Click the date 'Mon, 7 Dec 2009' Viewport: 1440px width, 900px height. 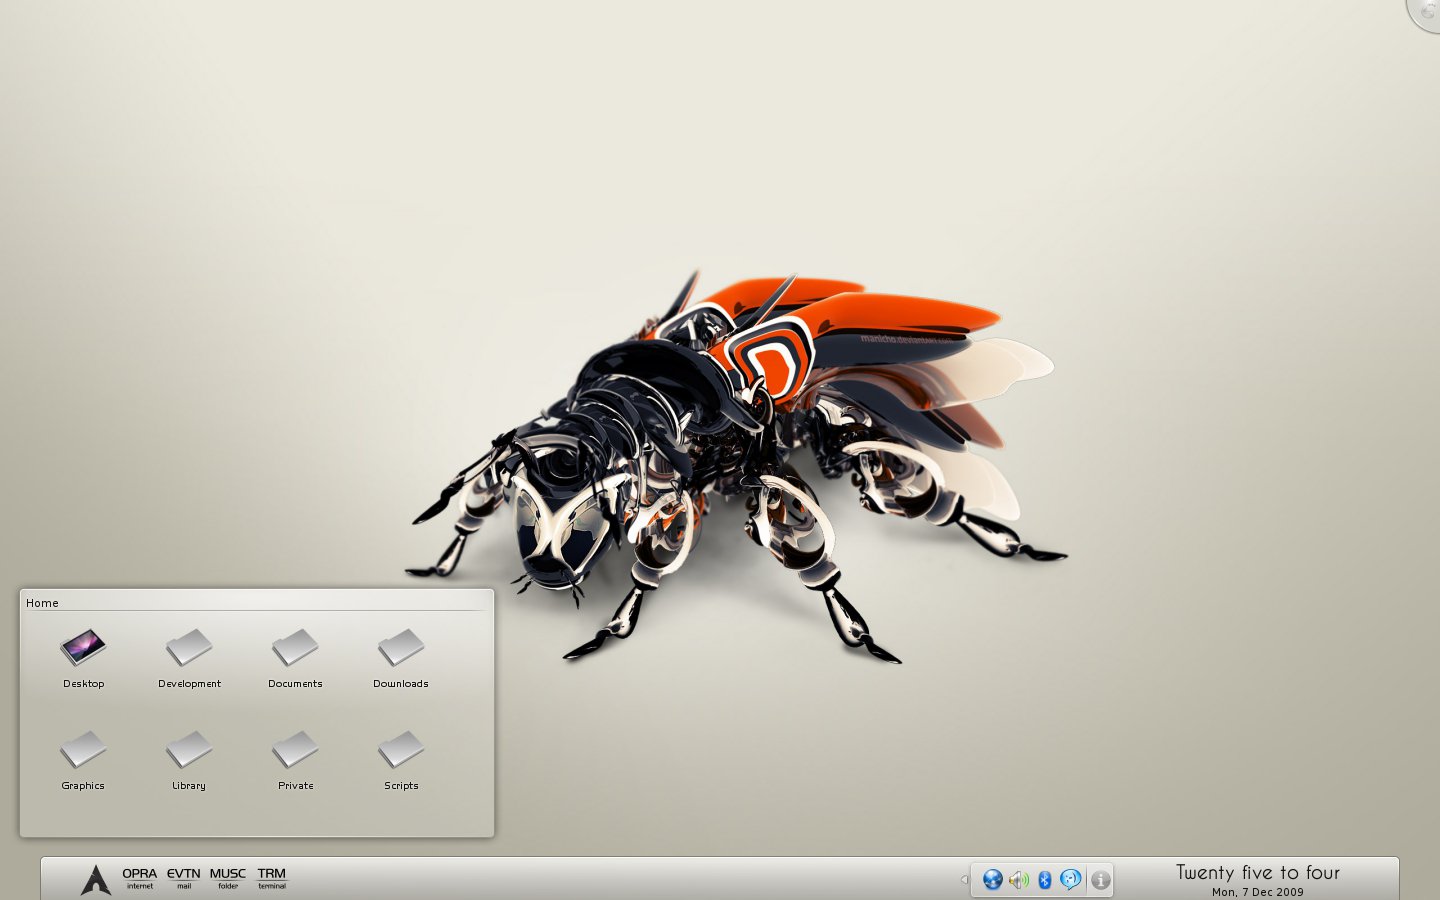pyautogui.click(x=1258, y=892)
